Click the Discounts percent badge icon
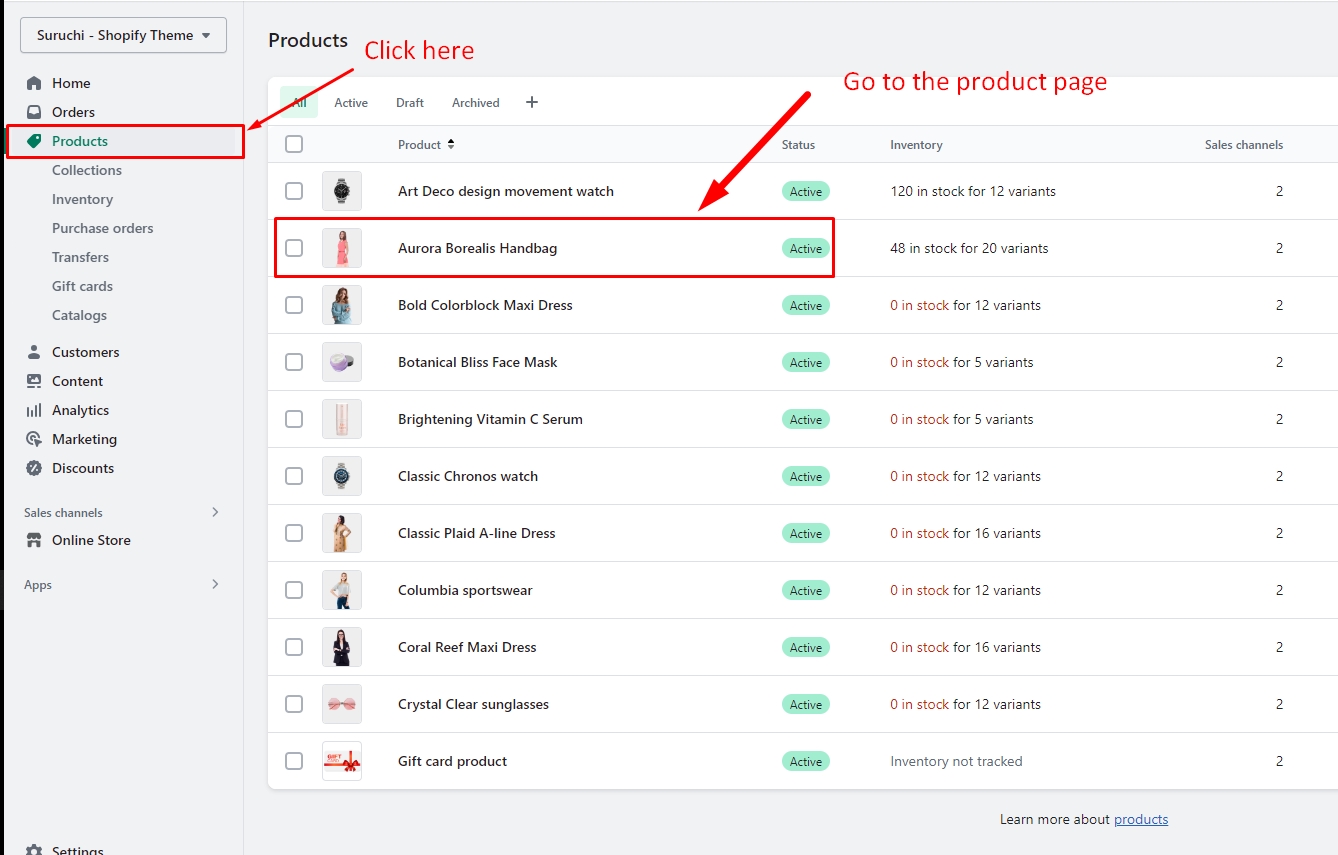Image resolution: width=1338 pixels, height=855 pixels. tap(34, 468)
